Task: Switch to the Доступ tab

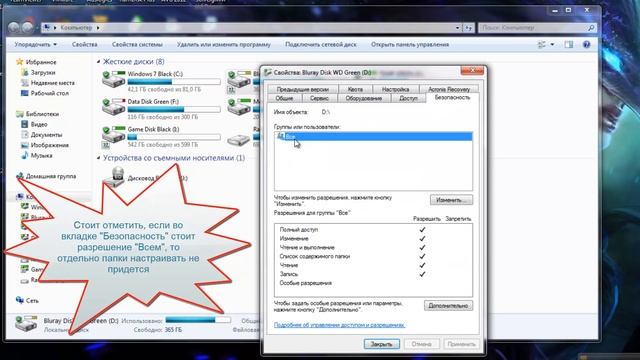Action: pyautogui.click(x=409, y=98)
